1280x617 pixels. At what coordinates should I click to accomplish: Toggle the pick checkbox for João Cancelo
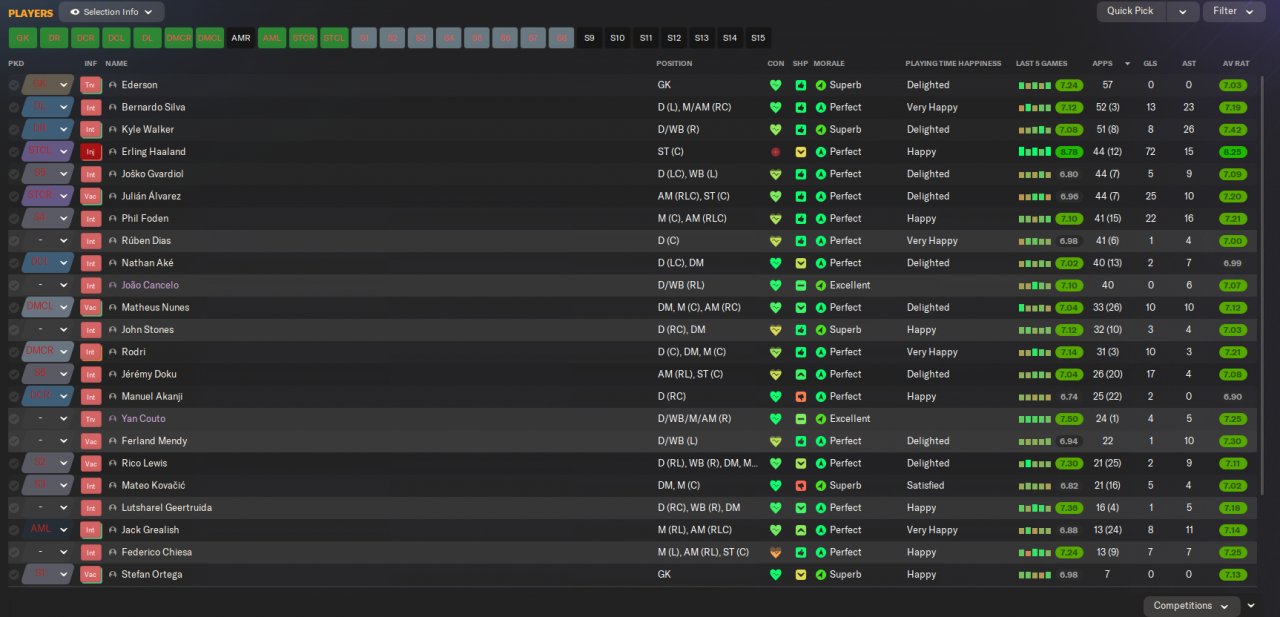pyautogui.click(x=14, y=285)
